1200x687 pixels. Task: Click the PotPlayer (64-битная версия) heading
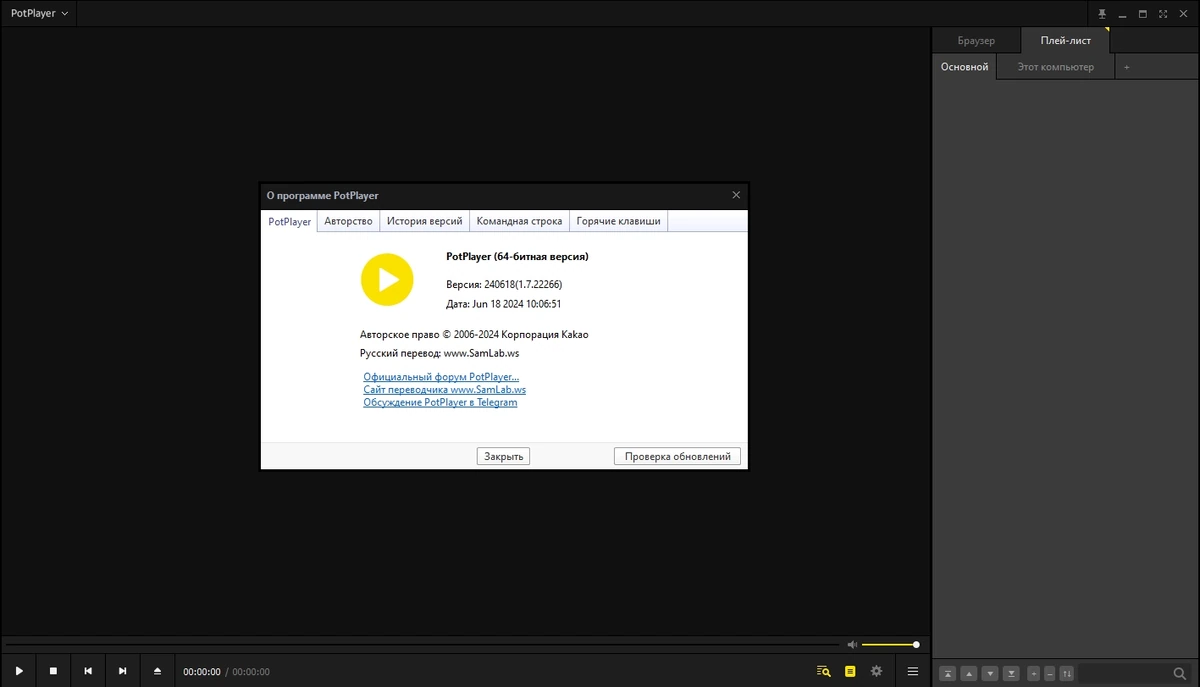pos(517,257)
